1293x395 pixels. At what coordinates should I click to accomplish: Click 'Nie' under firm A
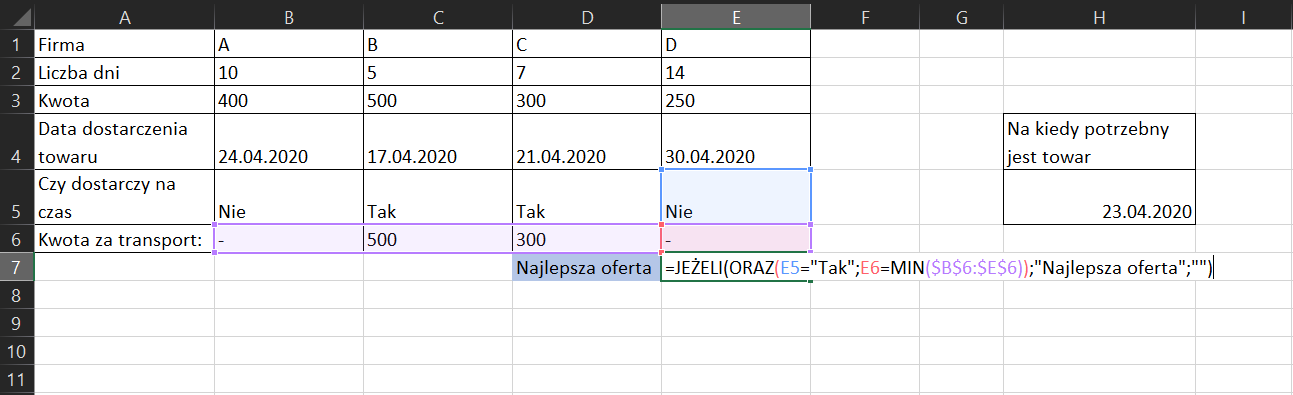[x=289, y=197]
